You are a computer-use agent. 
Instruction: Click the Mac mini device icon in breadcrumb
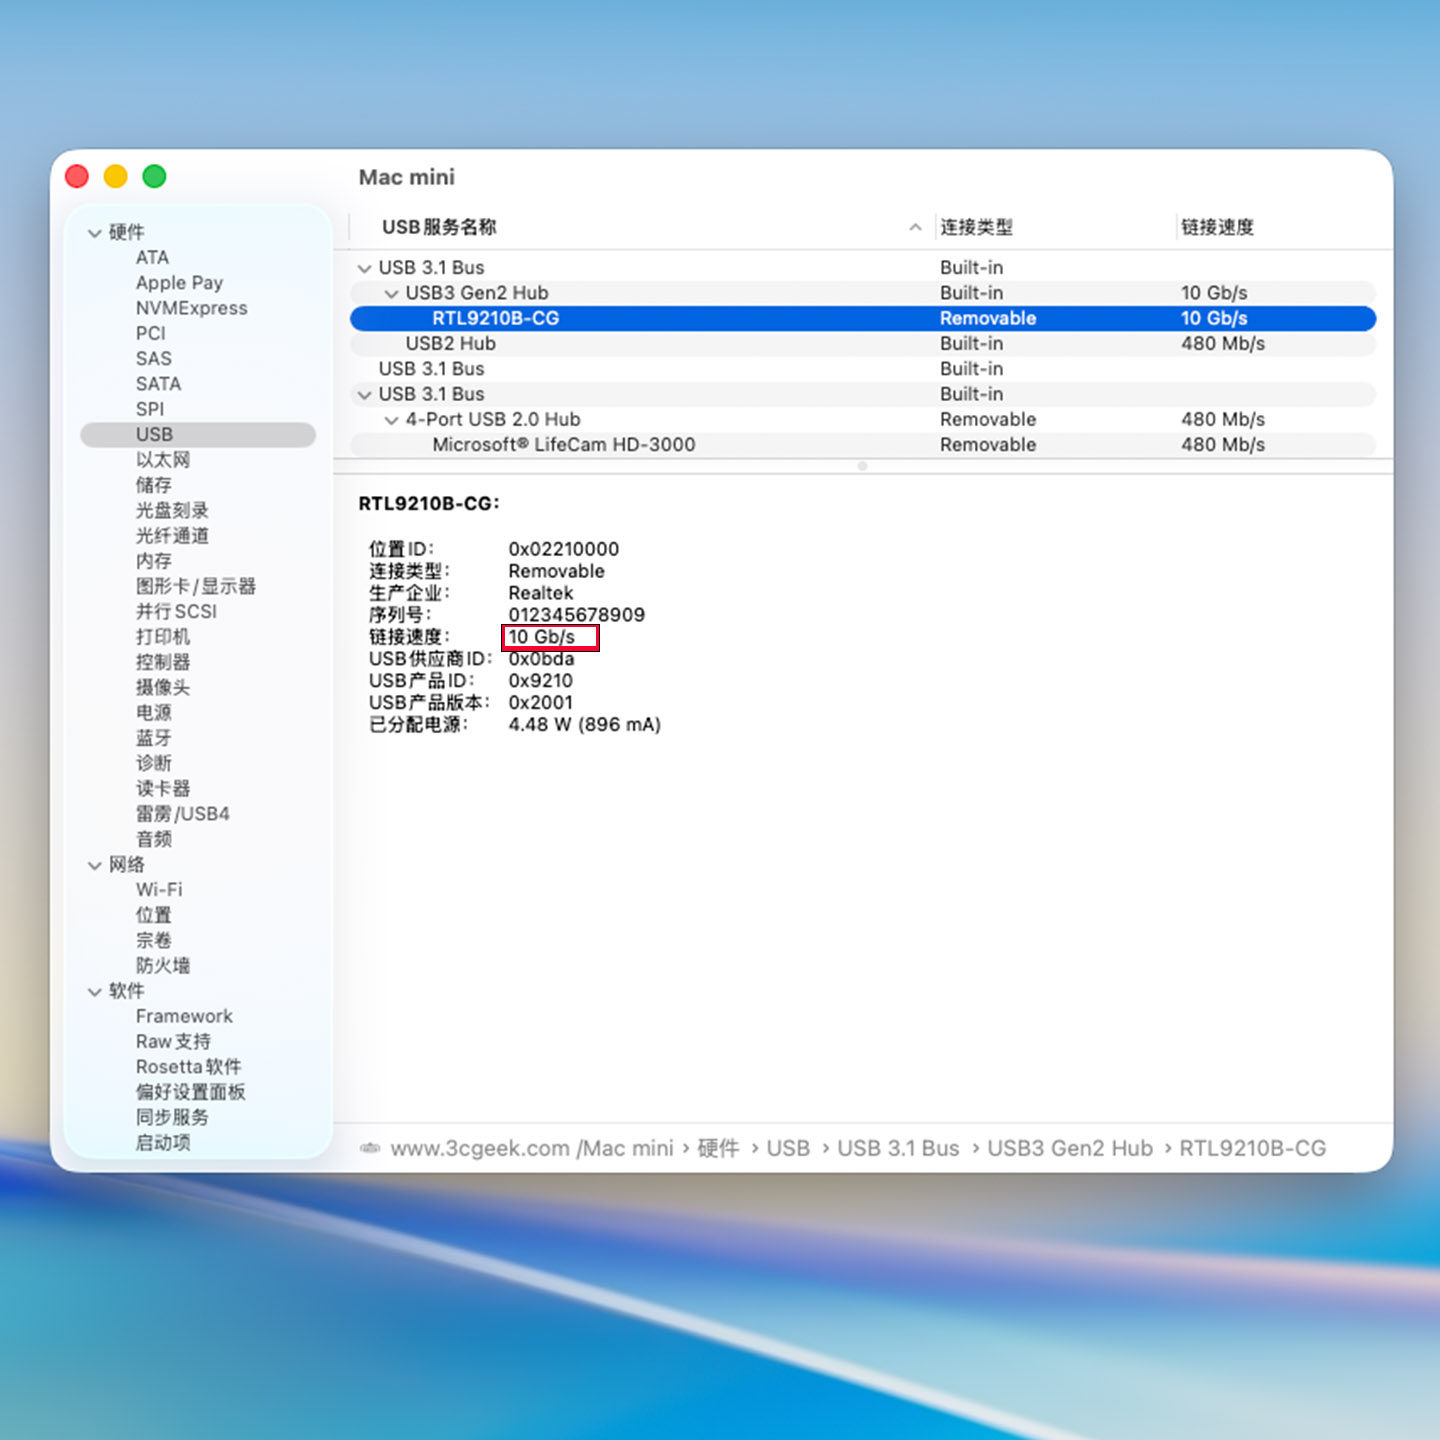pos(370,1148)
